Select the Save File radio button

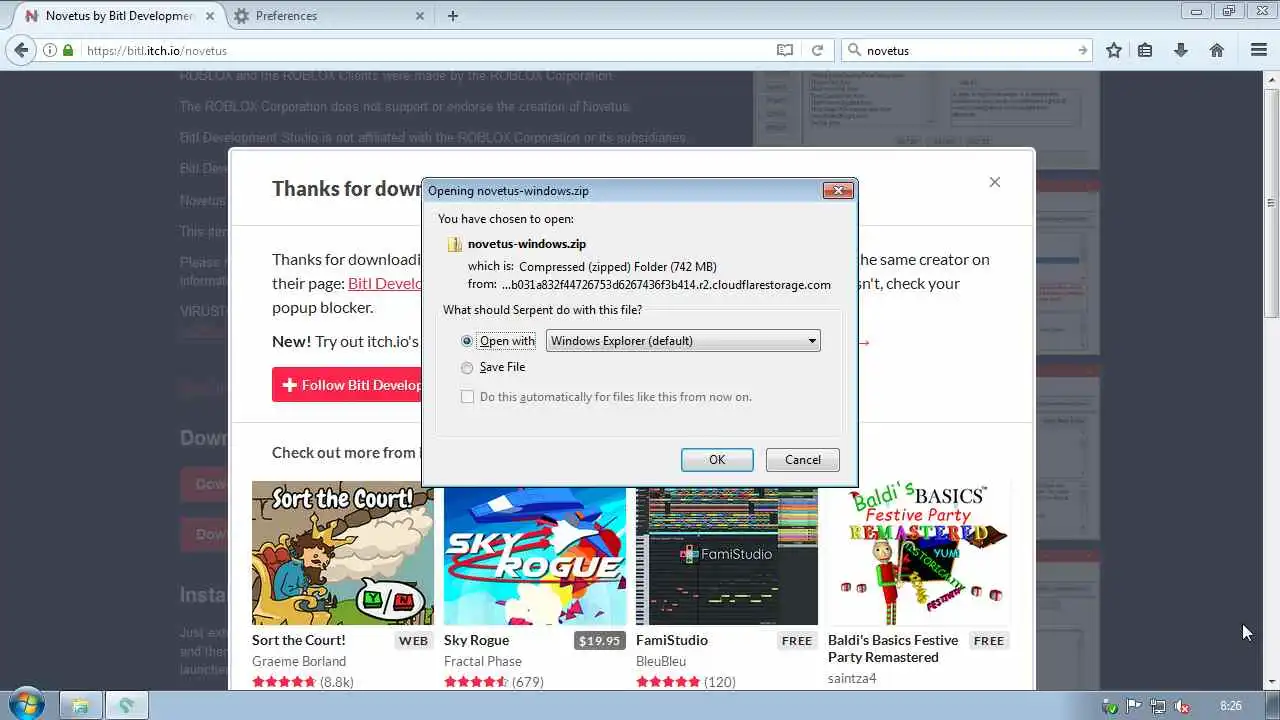pos(467,367)
